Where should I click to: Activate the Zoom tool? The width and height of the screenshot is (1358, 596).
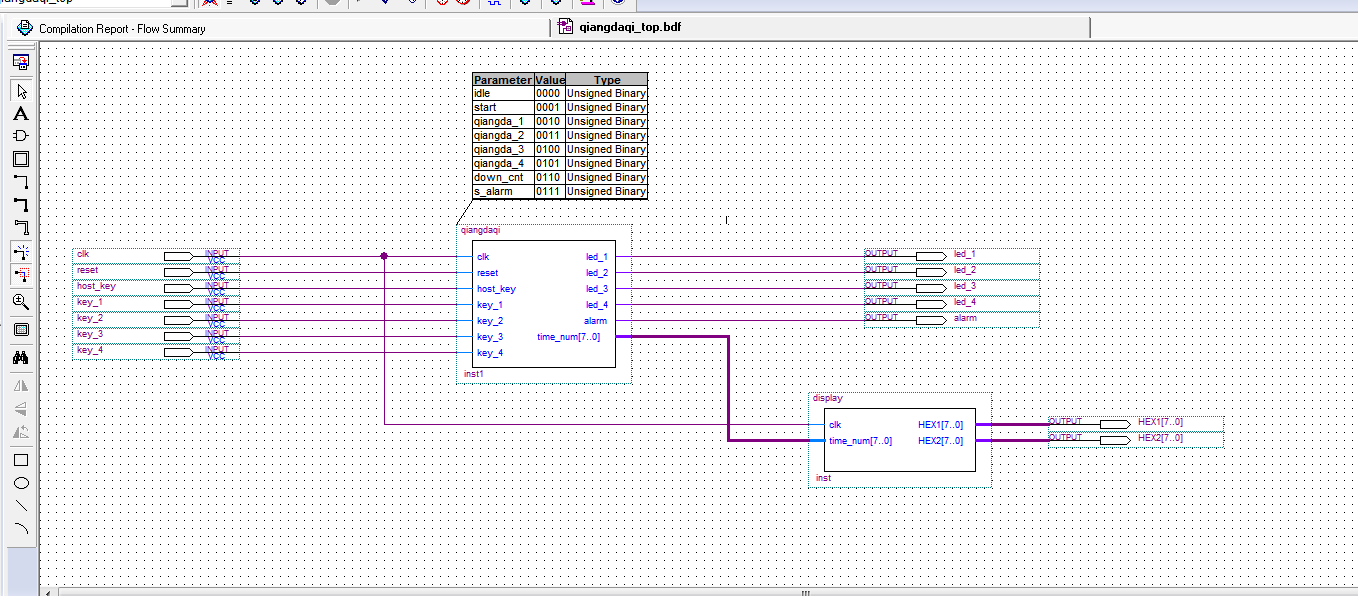tap(20, 302)
